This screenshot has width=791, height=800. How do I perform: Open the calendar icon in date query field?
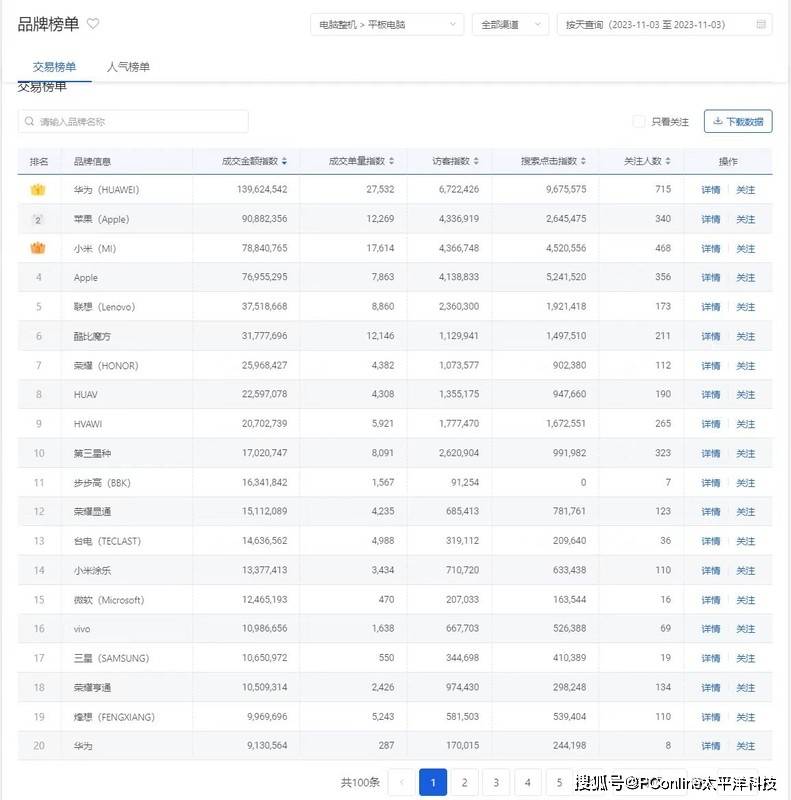tap(760, 24)
